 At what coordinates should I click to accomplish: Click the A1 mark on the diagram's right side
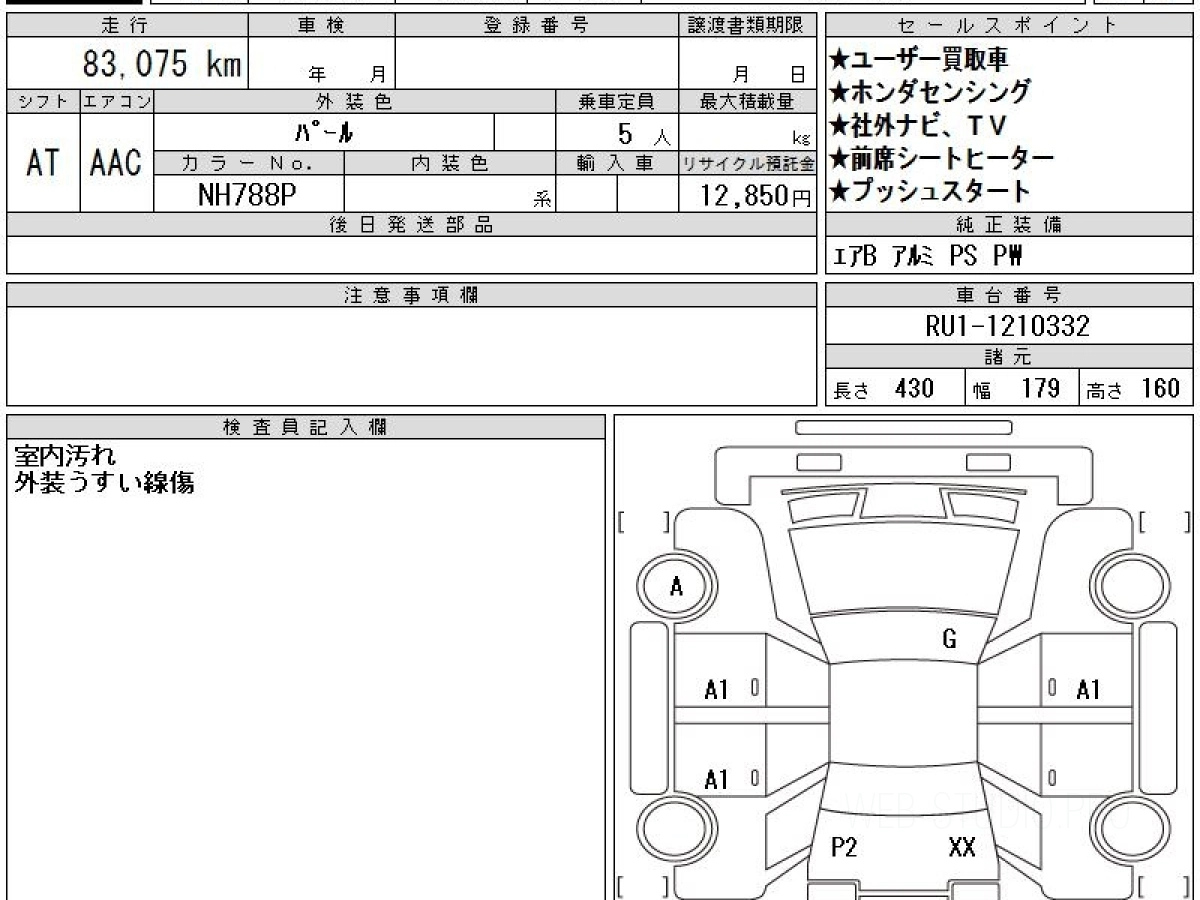point(1089,689)
